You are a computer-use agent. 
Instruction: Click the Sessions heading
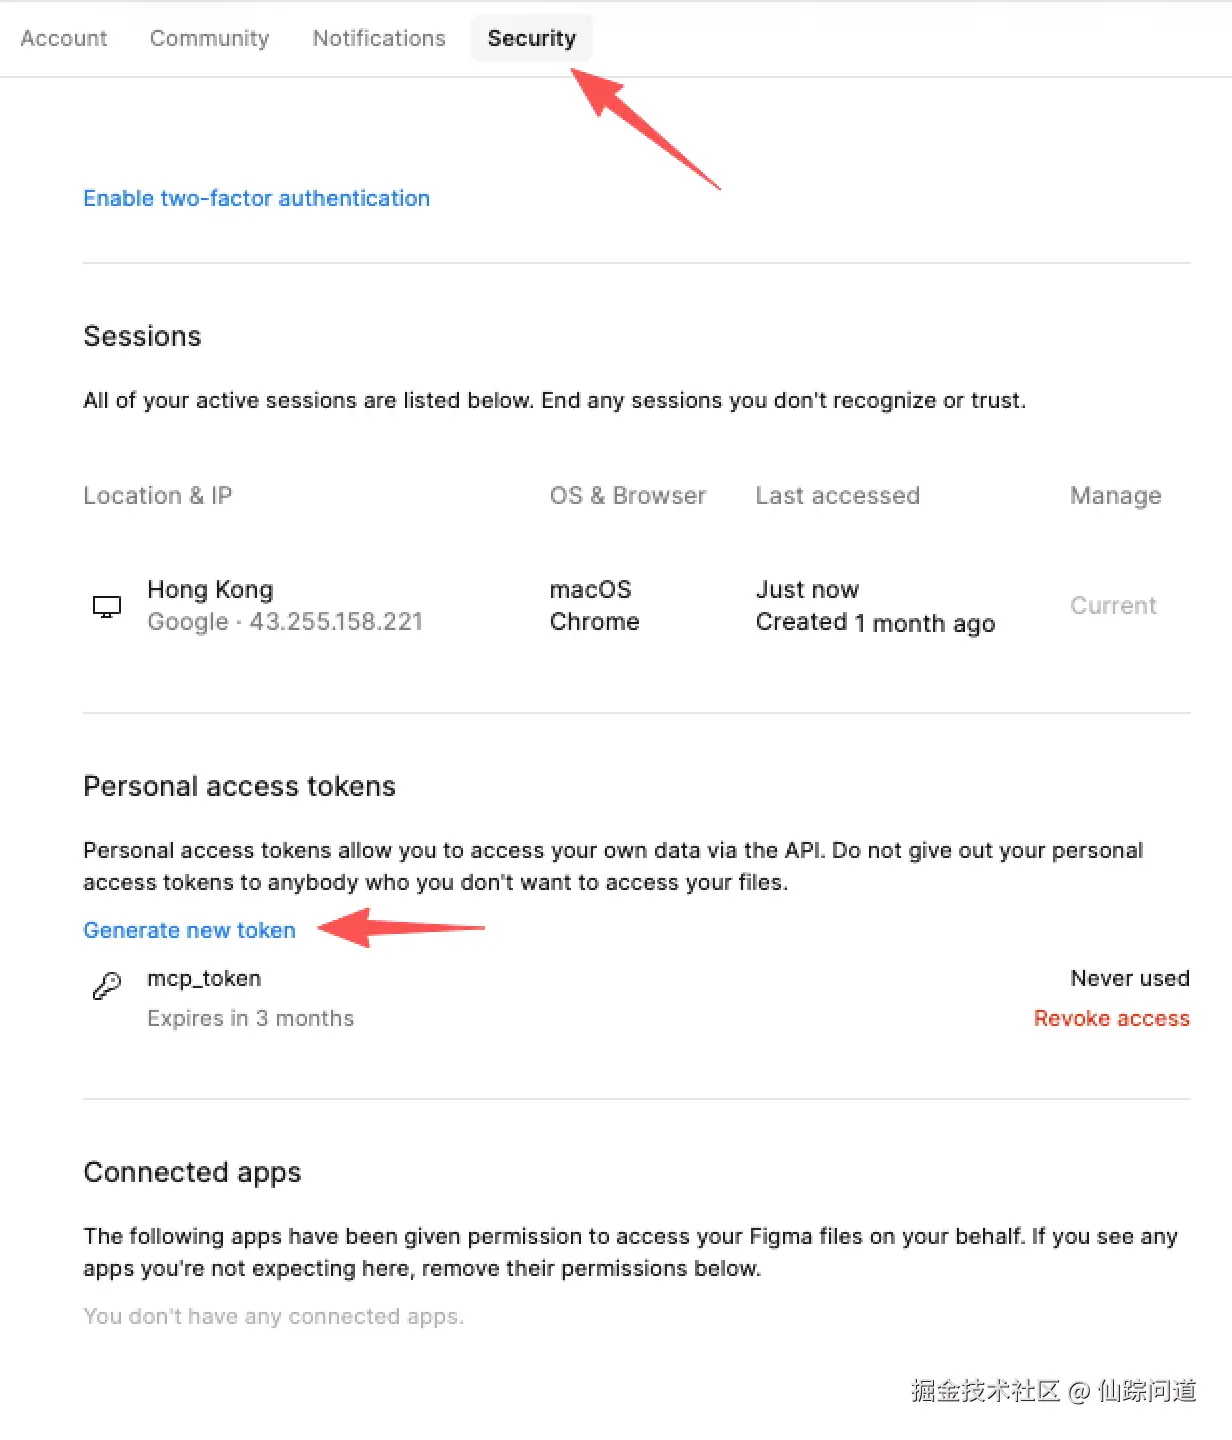(x=142, y=336)
